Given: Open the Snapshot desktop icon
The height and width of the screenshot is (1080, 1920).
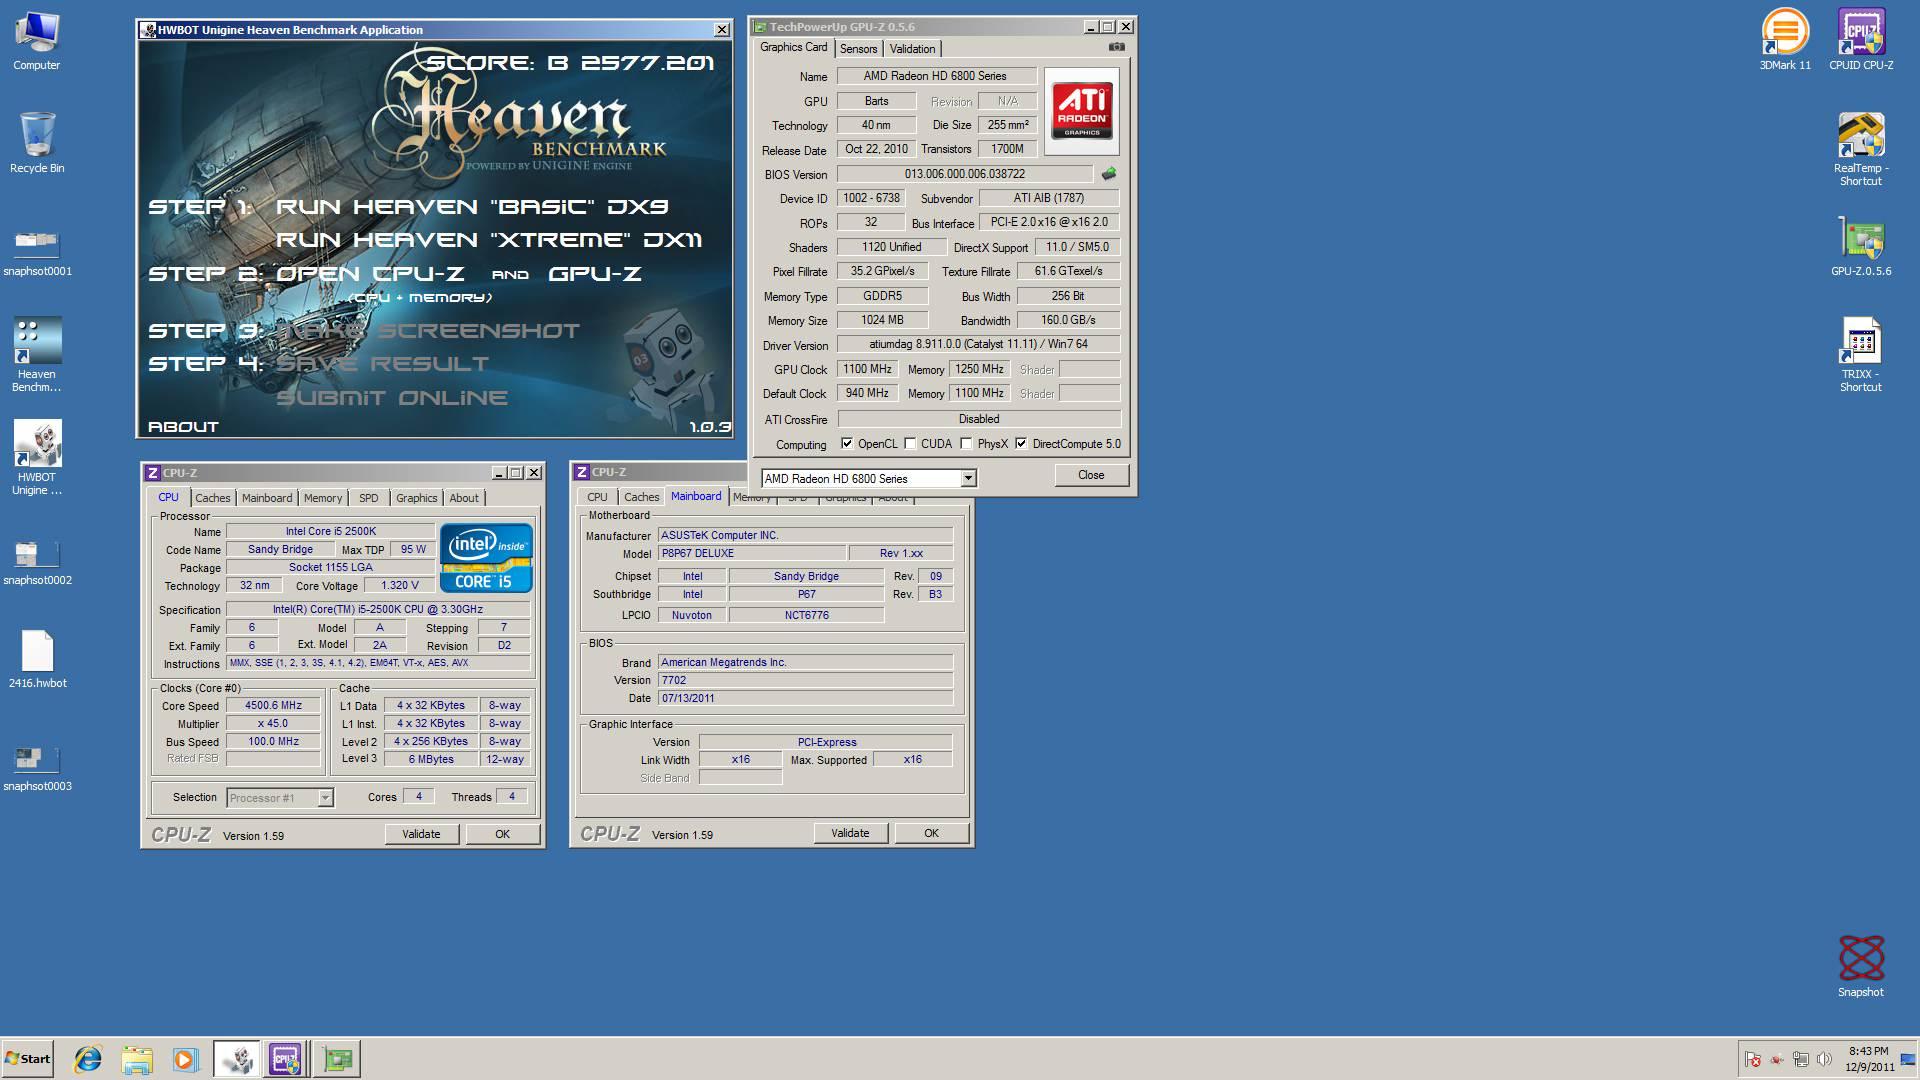Looking at the screenshot, I should (1861, 966).
